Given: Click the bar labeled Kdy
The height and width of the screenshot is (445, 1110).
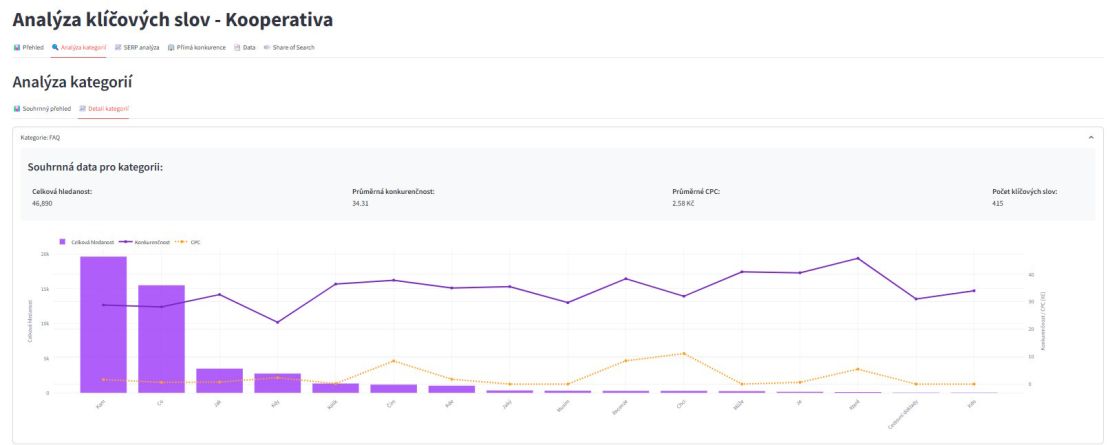Looking at the screenshot, I should pos(278,383).
